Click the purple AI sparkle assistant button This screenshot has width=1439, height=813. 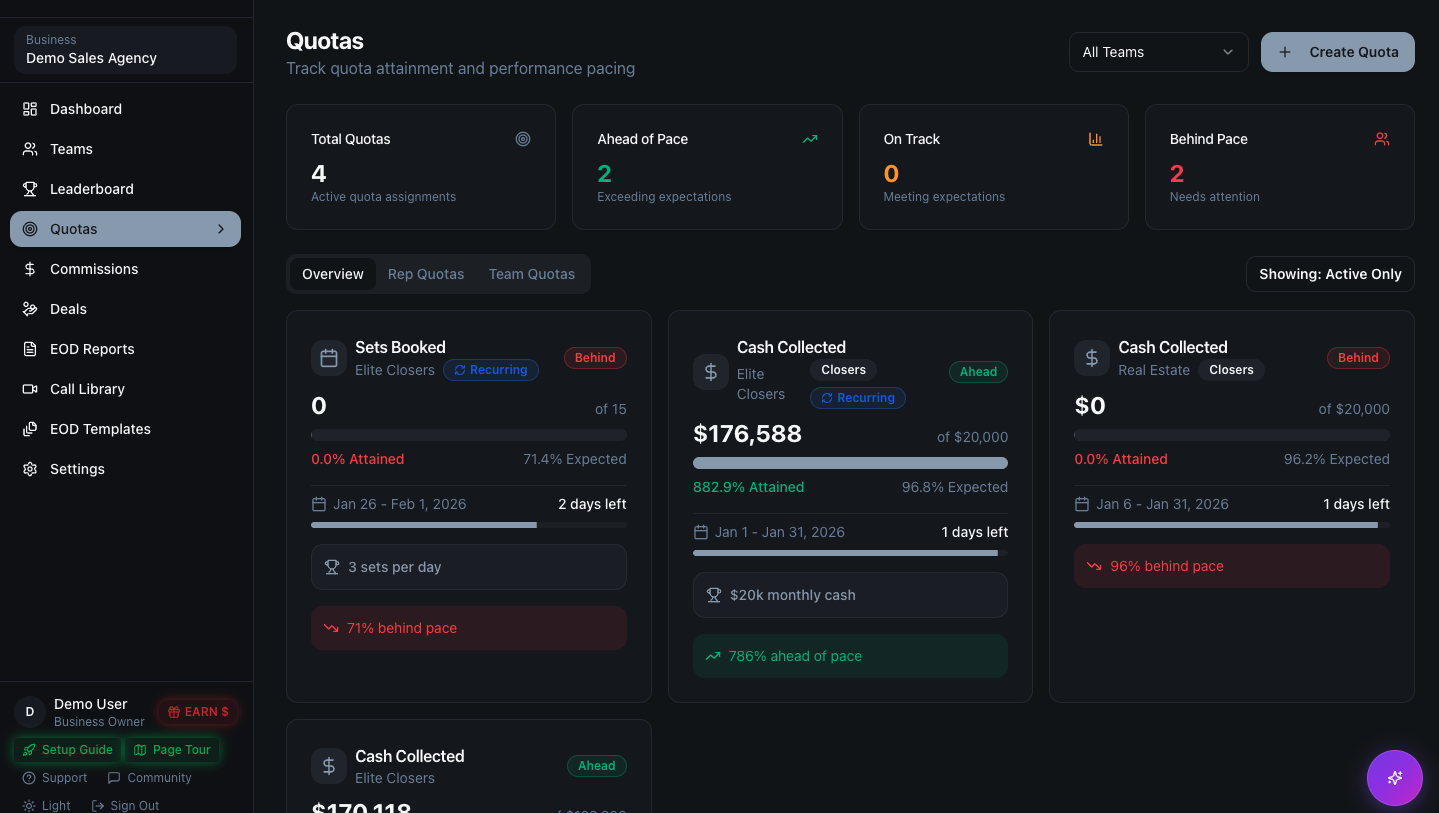[x=1394, y=778]
